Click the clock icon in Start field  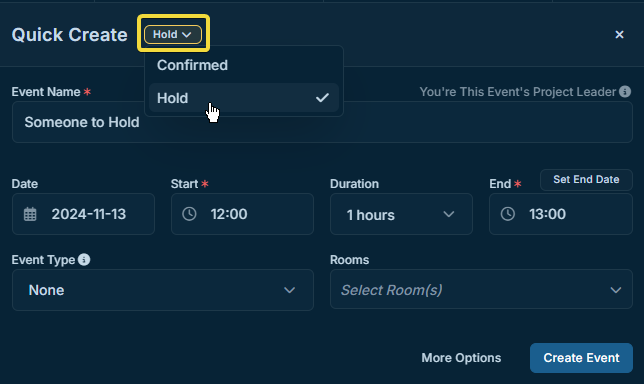[189, 214]
